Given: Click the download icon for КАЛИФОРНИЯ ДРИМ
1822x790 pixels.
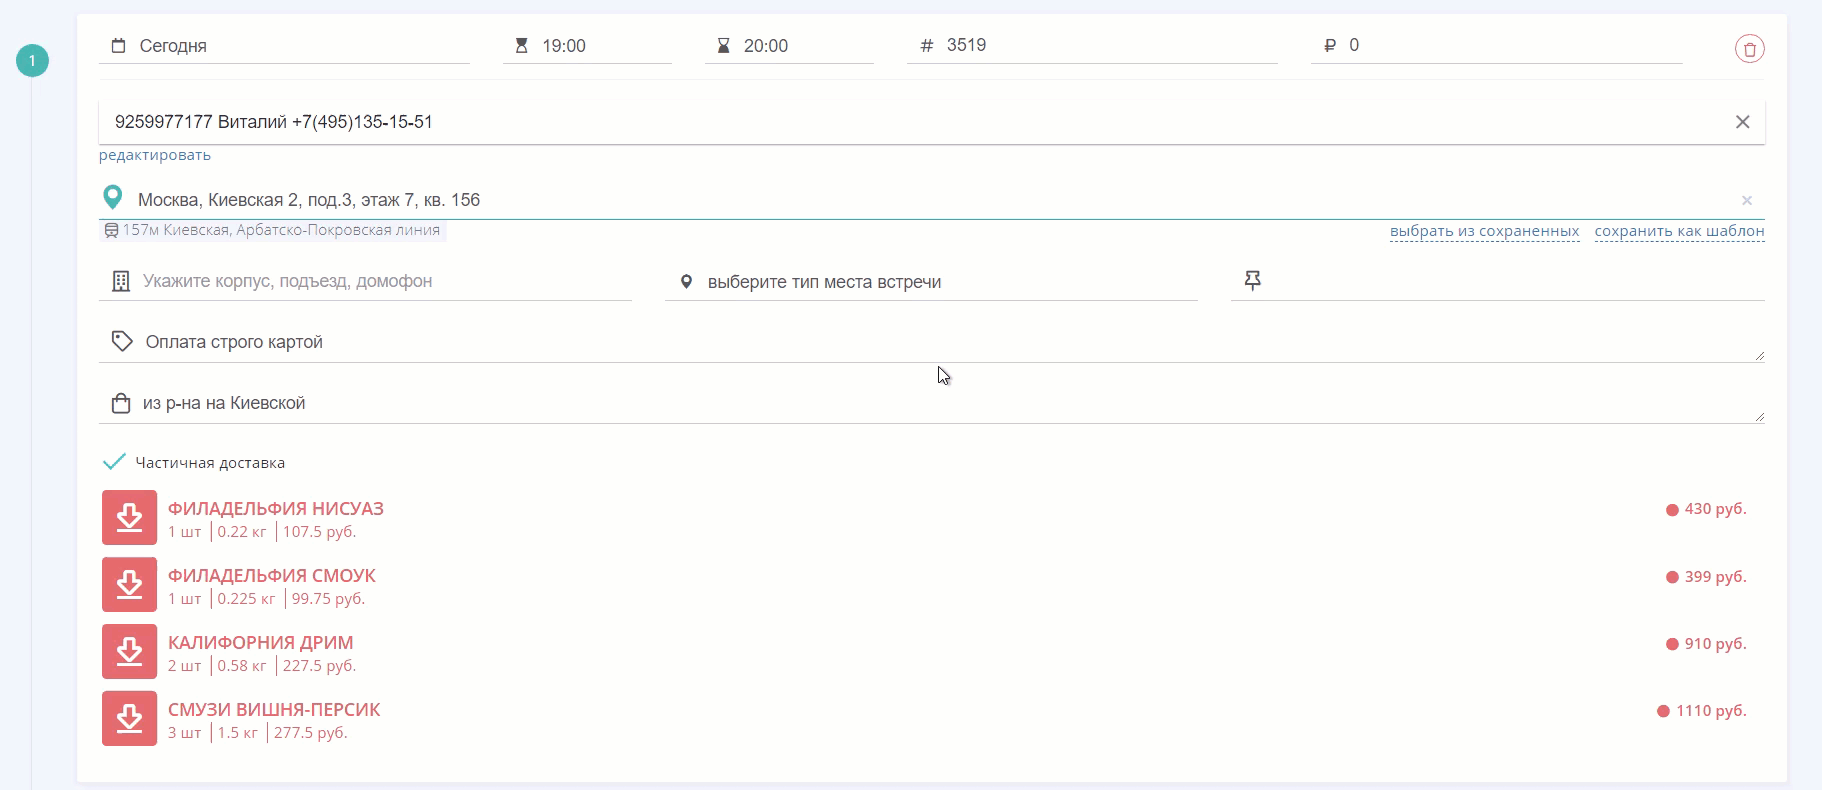Looking at the screenshot, I should point(129,651).
